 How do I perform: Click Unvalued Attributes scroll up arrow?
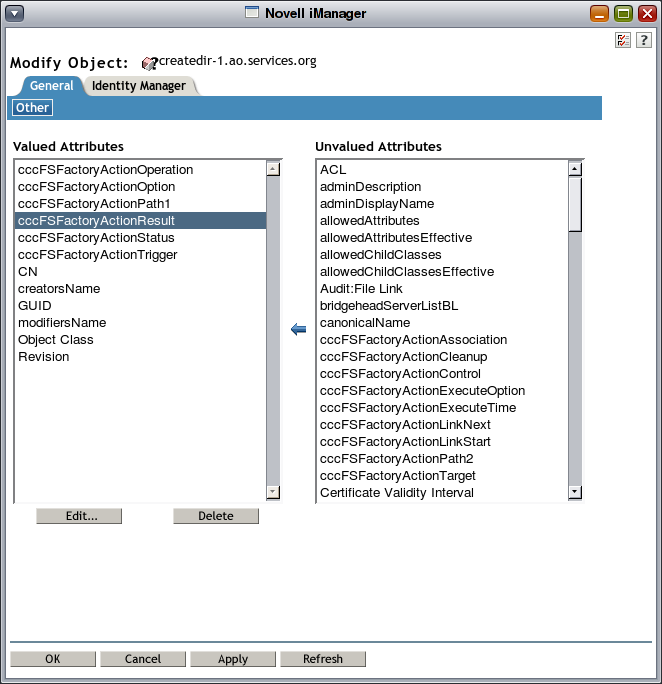click(575, 169)
